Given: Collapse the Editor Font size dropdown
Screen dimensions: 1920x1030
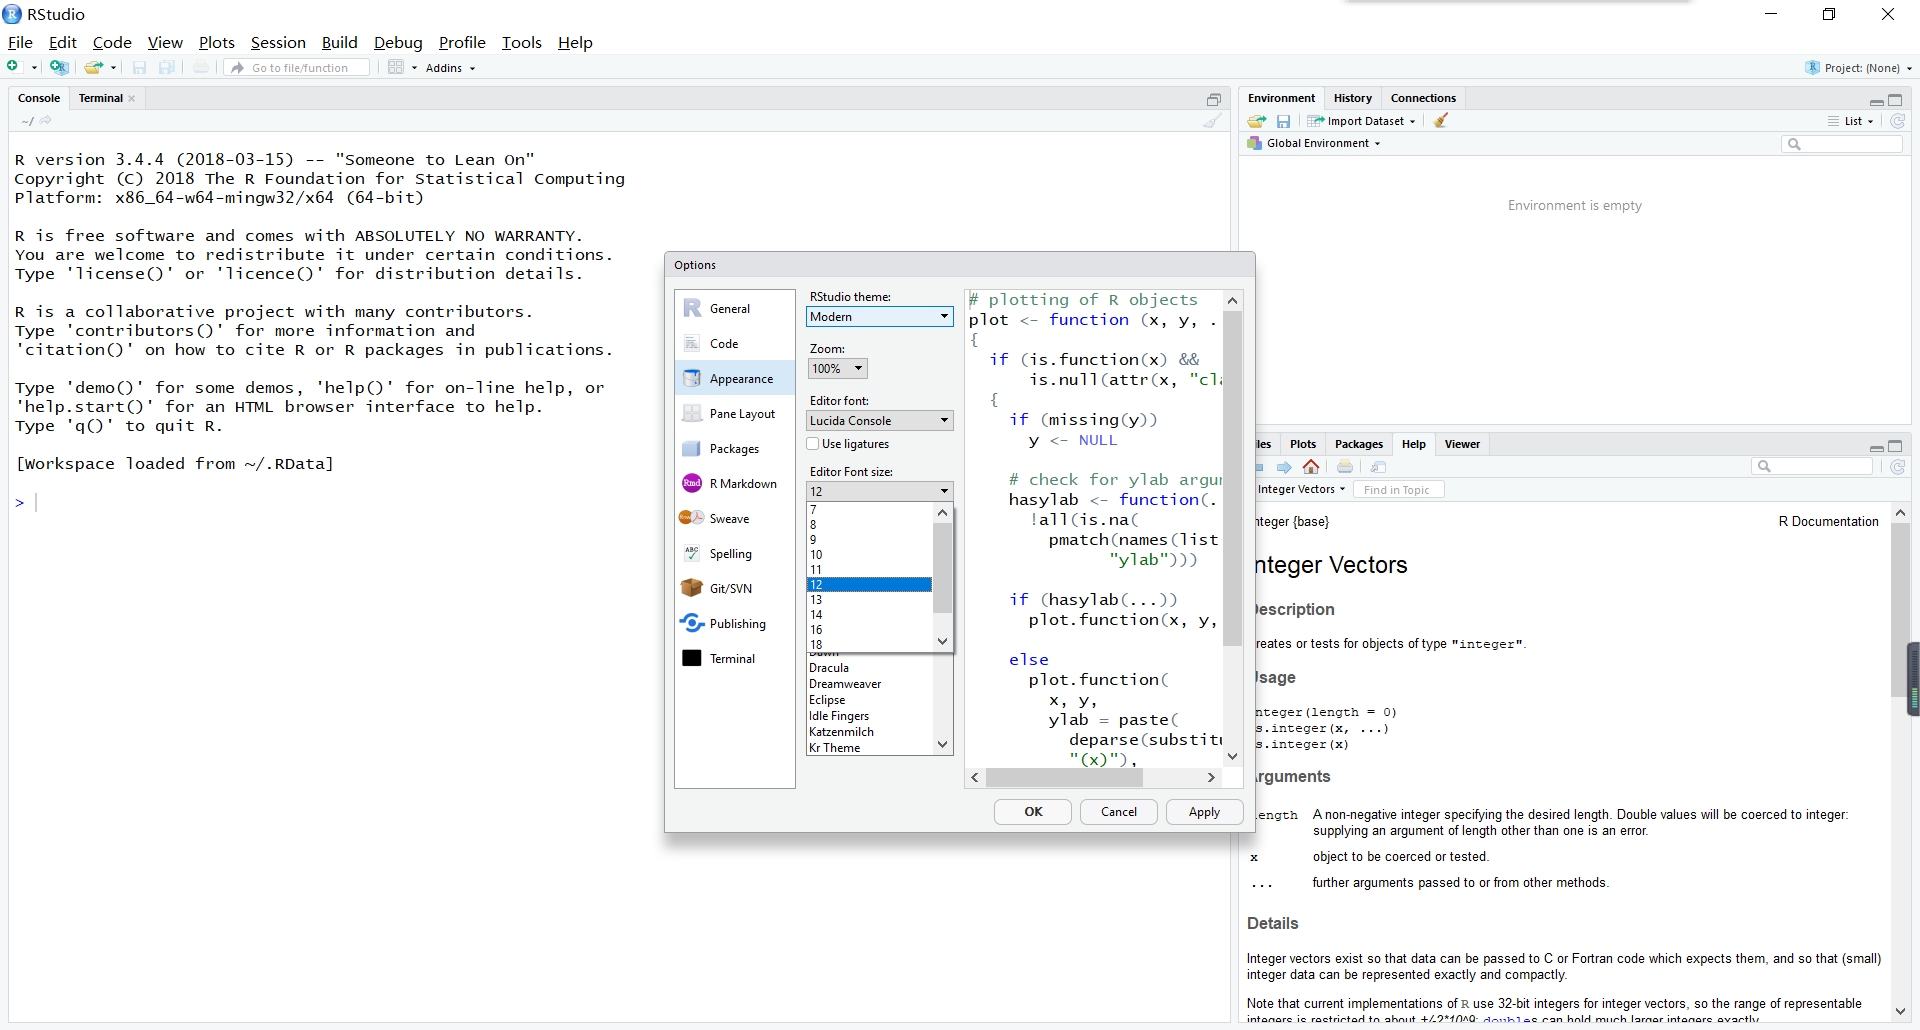Looking at the screenshot, I should click(x=880, y=491).
